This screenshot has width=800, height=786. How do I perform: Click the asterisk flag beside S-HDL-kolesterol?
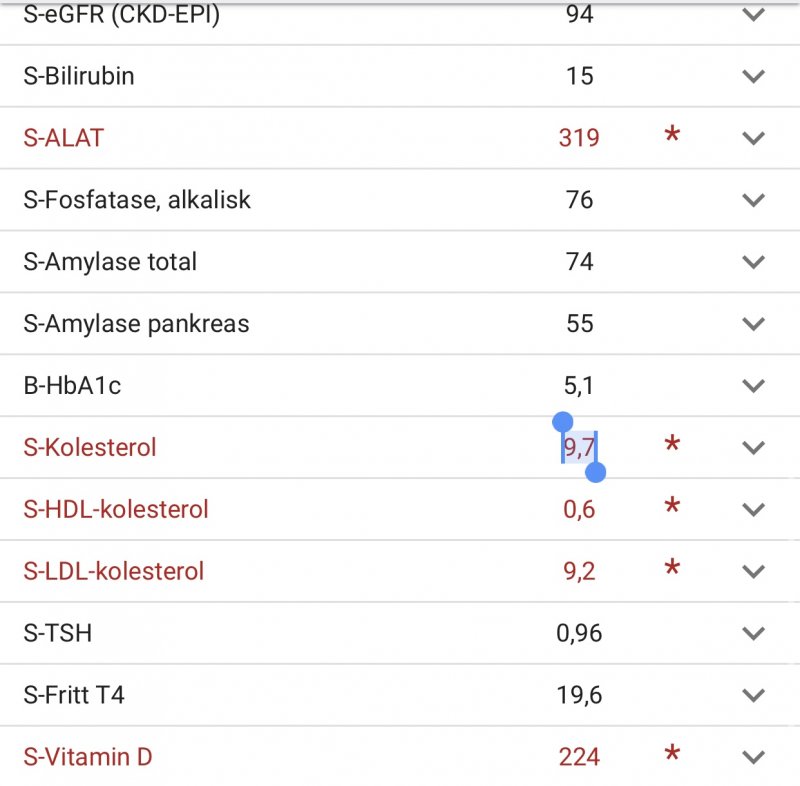click(x=672, y=505)
